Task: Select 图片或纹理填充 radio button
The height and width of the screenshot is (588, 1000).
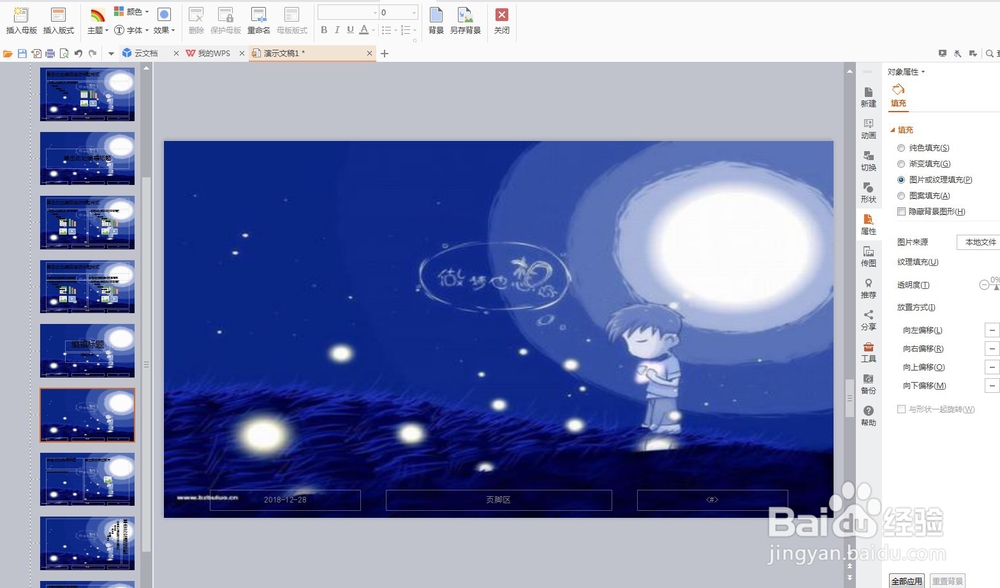Action: pyautogui.click(x=901, y=180)
